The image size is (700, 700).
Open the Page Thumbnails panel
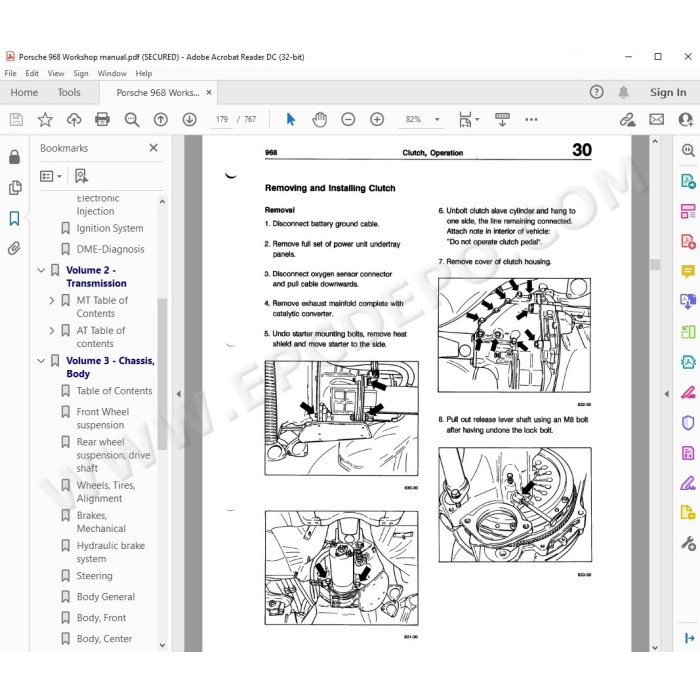[x=14, y=188]
